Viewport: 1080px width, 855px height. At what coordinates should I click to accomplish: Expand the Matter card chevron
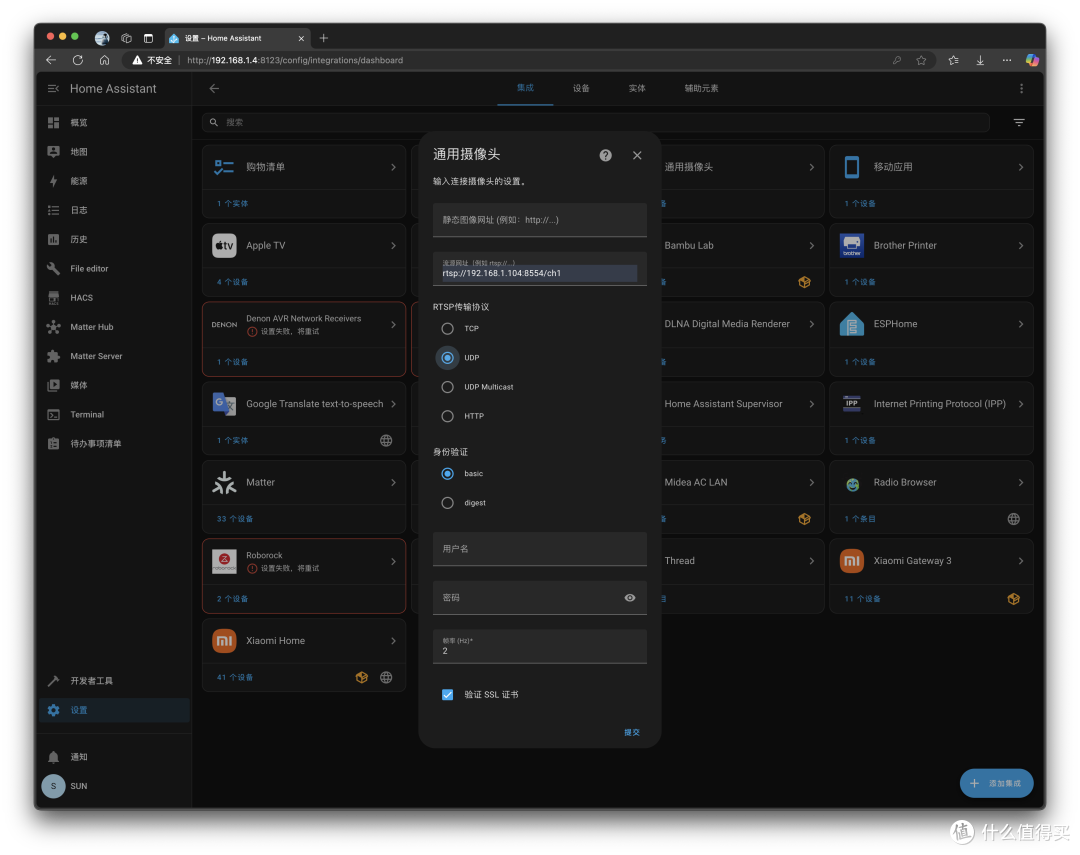click(x=393, y=482)
